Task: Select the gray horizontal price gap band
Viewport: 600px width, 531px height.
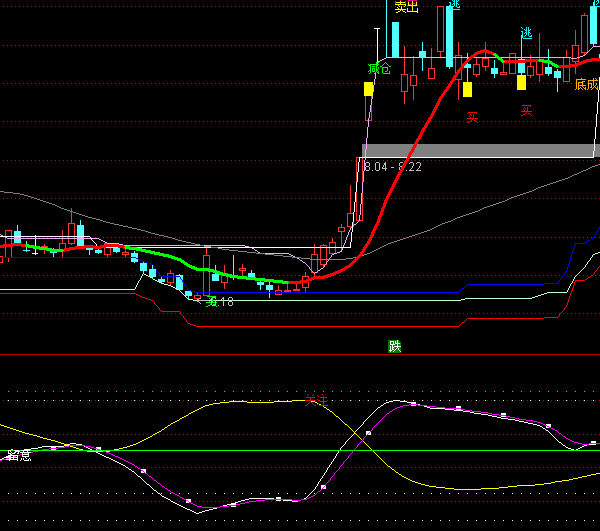Action: (x=478, y=150)
